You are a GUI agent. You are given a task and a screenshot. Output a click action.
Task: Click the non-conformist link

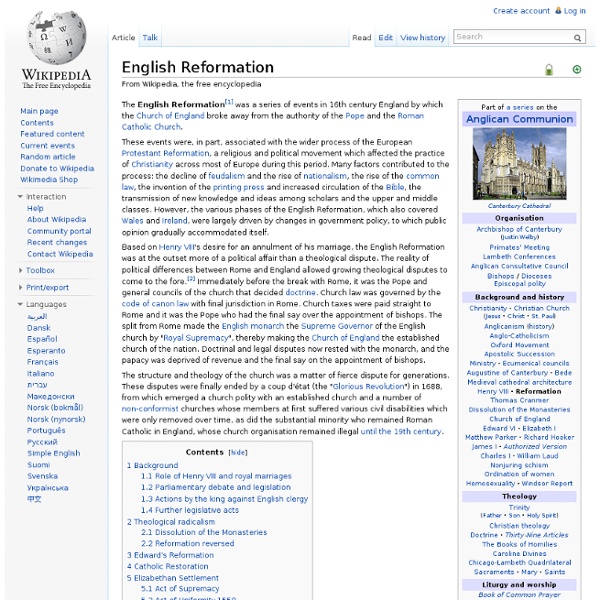(x=150, y=409)
